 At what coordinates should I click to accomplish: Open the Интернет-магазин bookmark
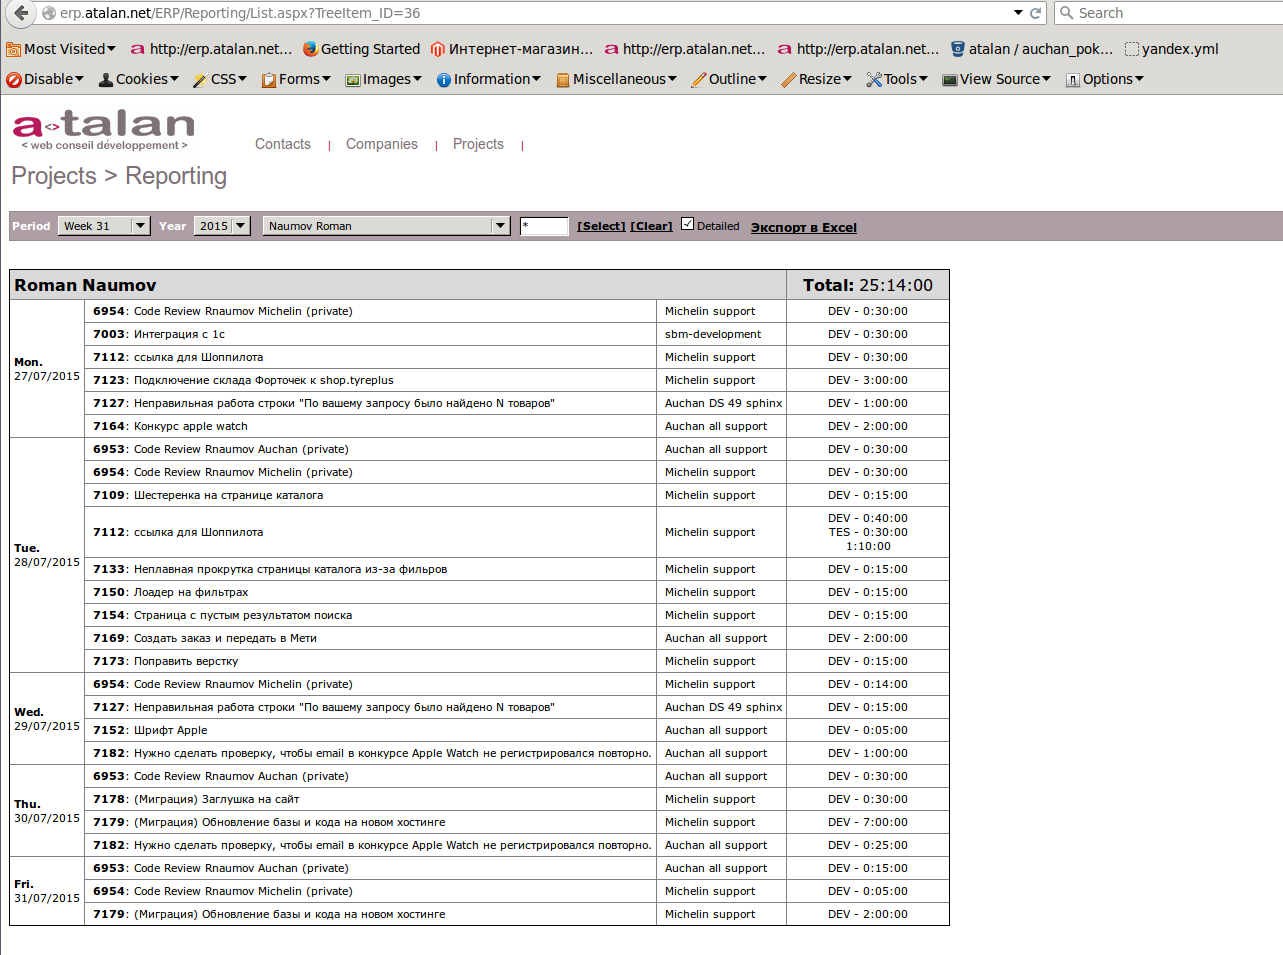click(x=511, y=49)
